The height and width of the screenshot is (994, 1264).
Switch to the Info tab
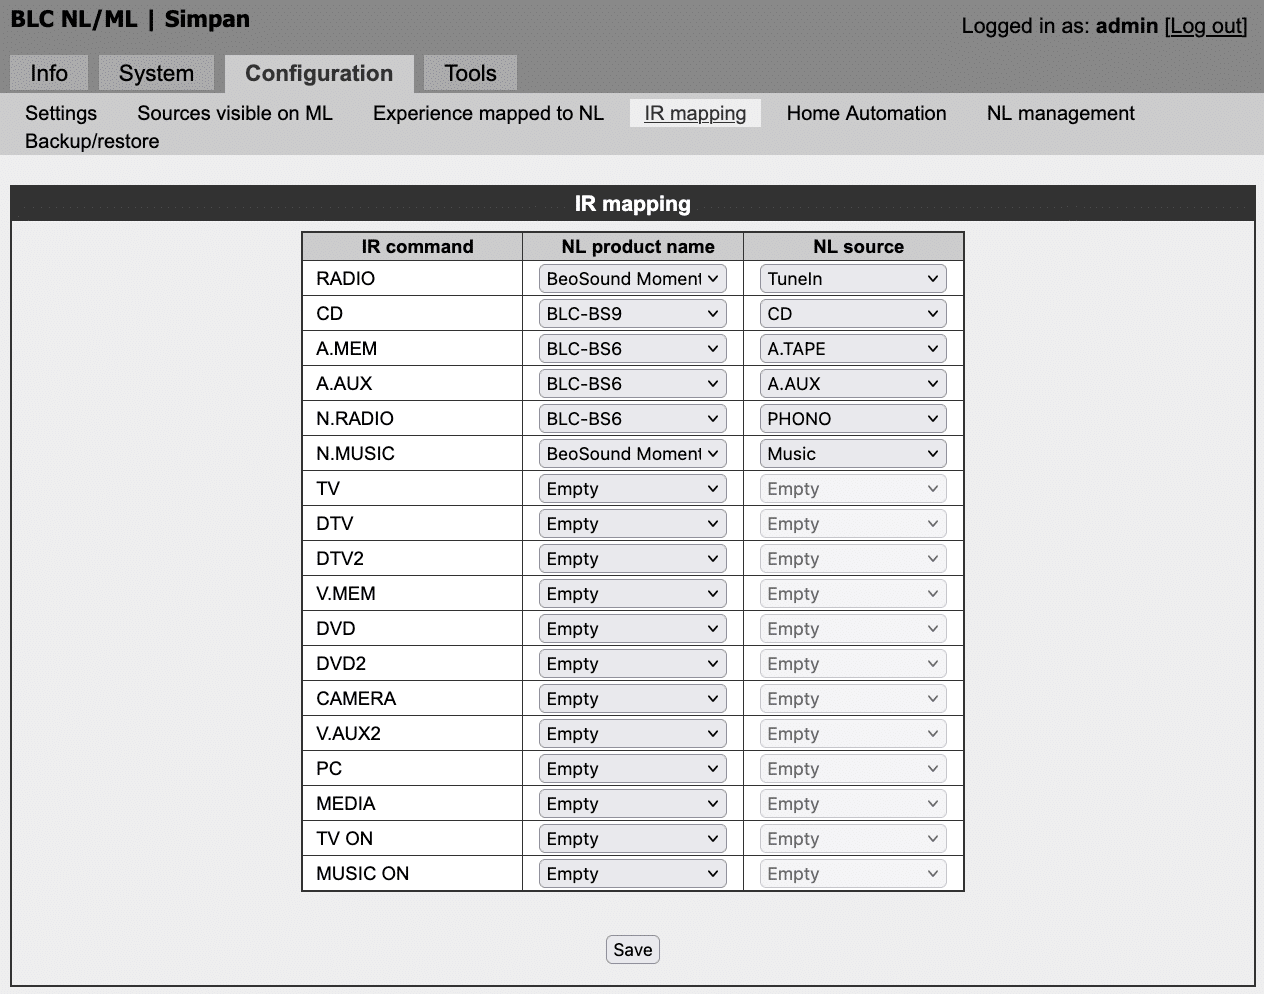[x=49, y=74]
